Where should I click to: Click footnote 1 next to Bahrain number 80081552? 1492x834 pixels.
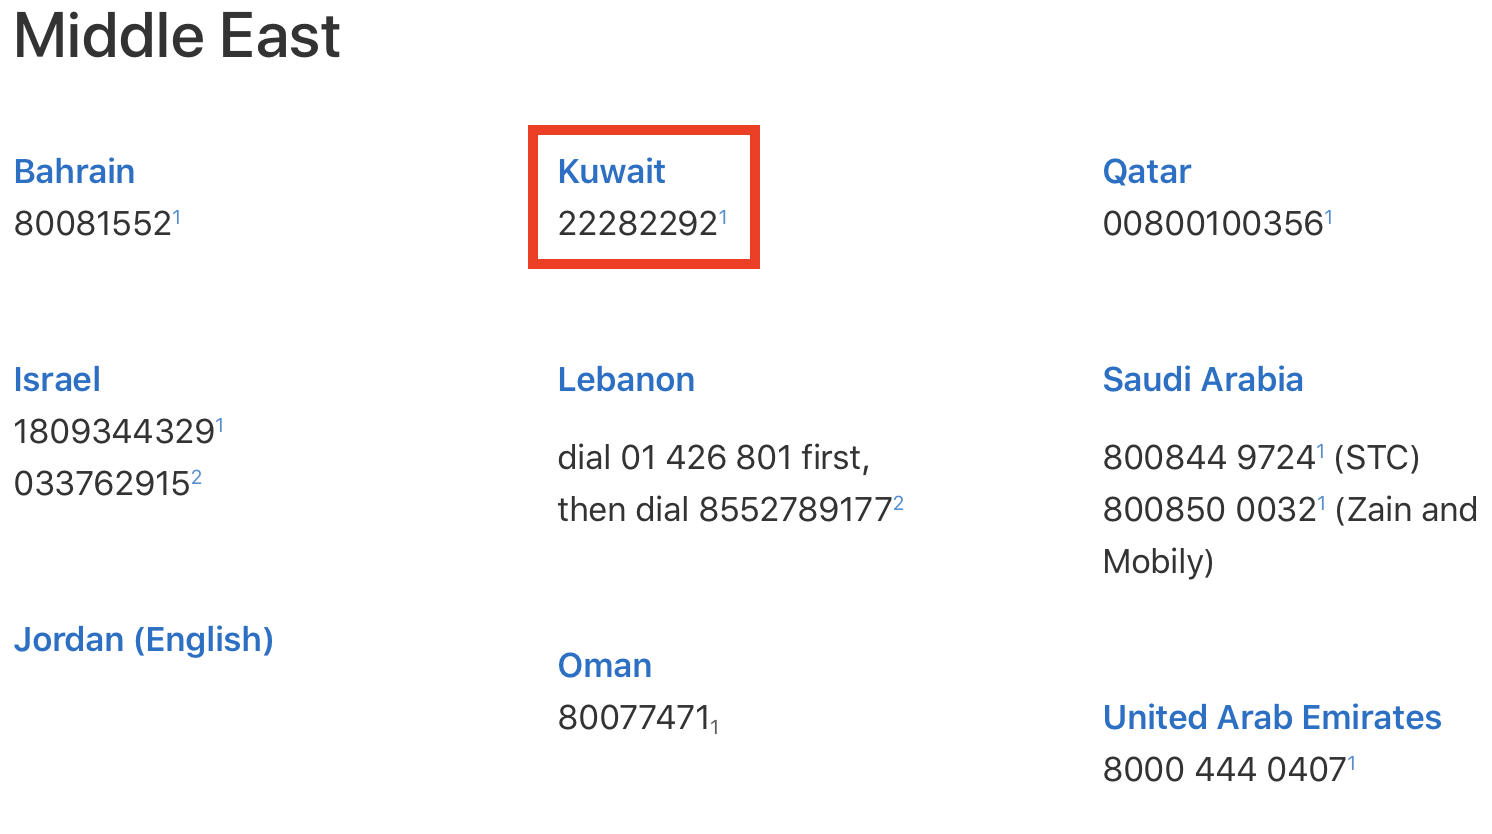click(177, 216)
